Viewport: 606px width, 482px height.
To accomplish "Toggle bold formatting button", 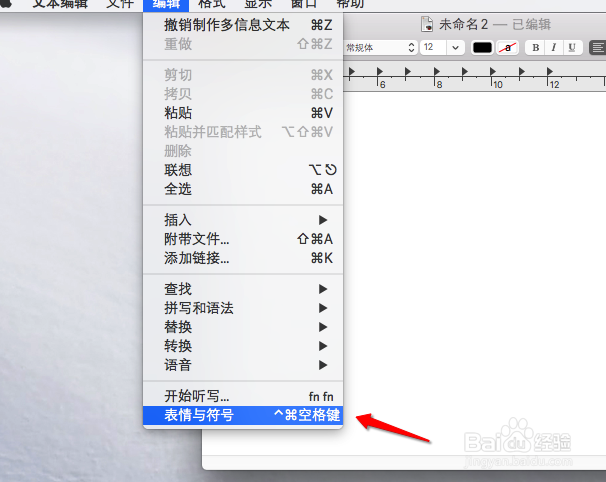I will click(x=535, y=48).
